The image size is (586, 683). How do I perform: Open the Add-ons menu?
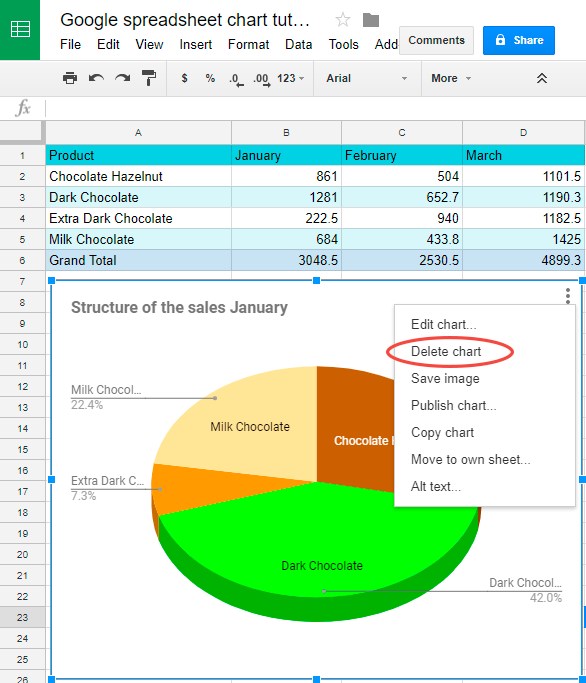pos(386,44)
